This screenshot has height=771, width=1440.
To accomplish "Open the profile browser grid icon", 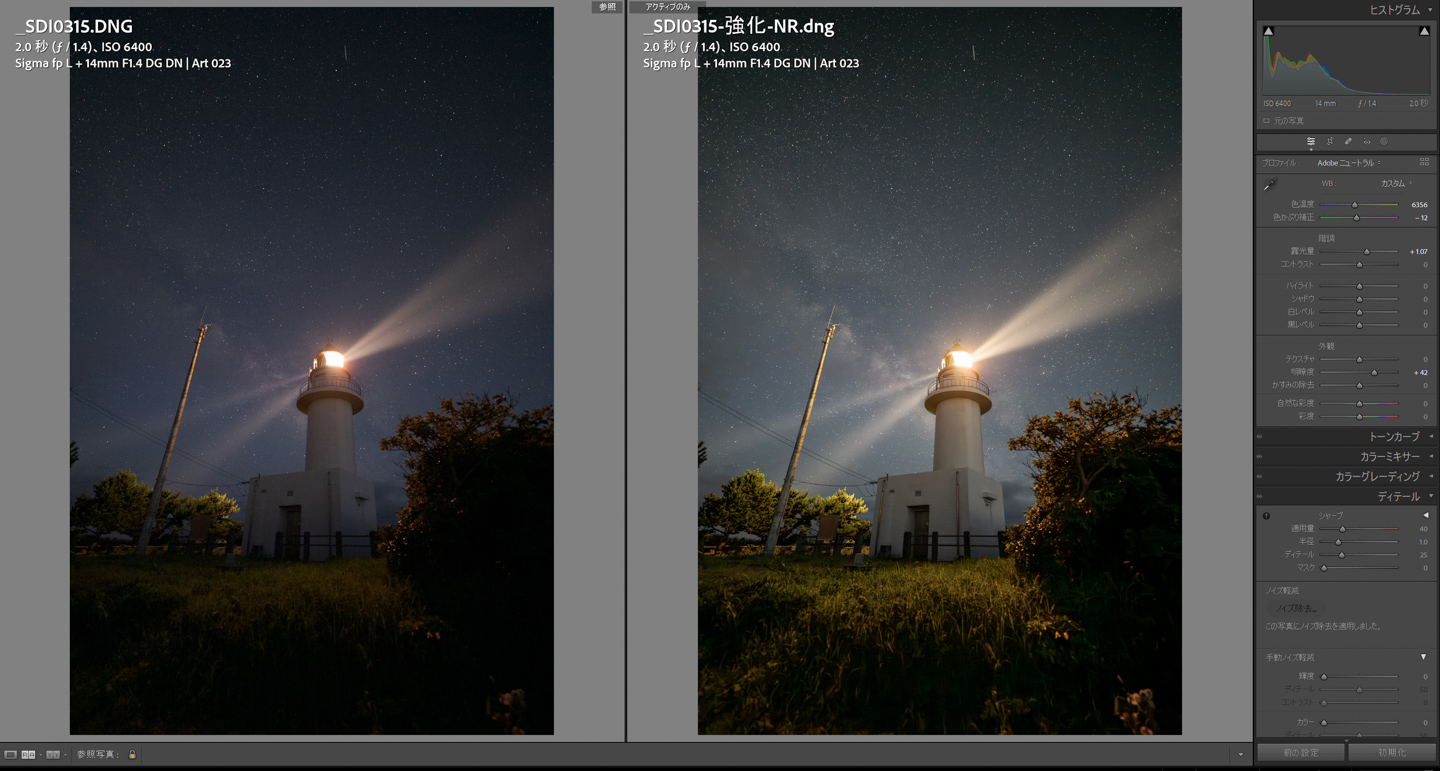I will (1424, 163).
